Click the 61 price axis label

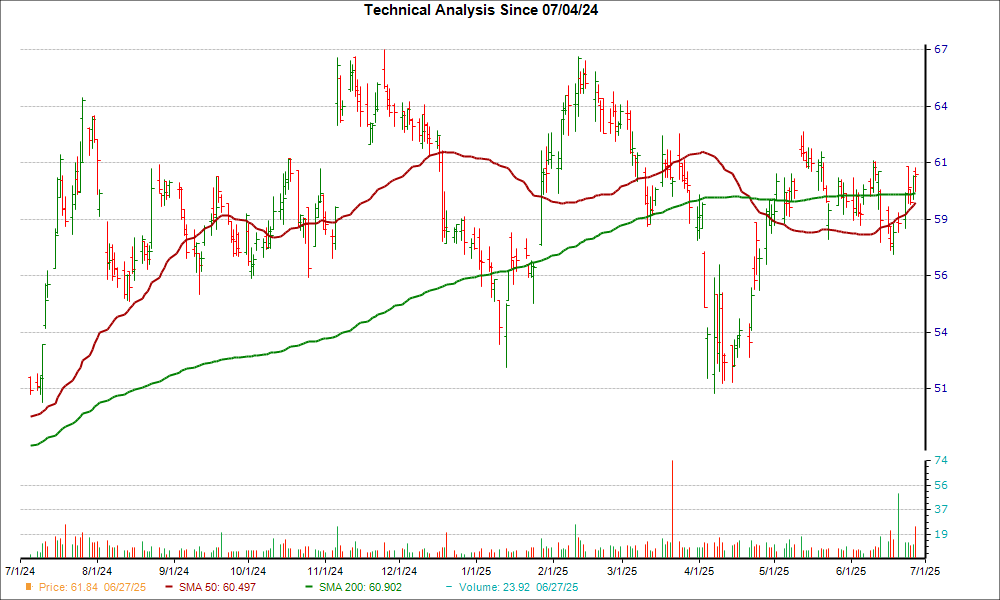pos(941,163)
